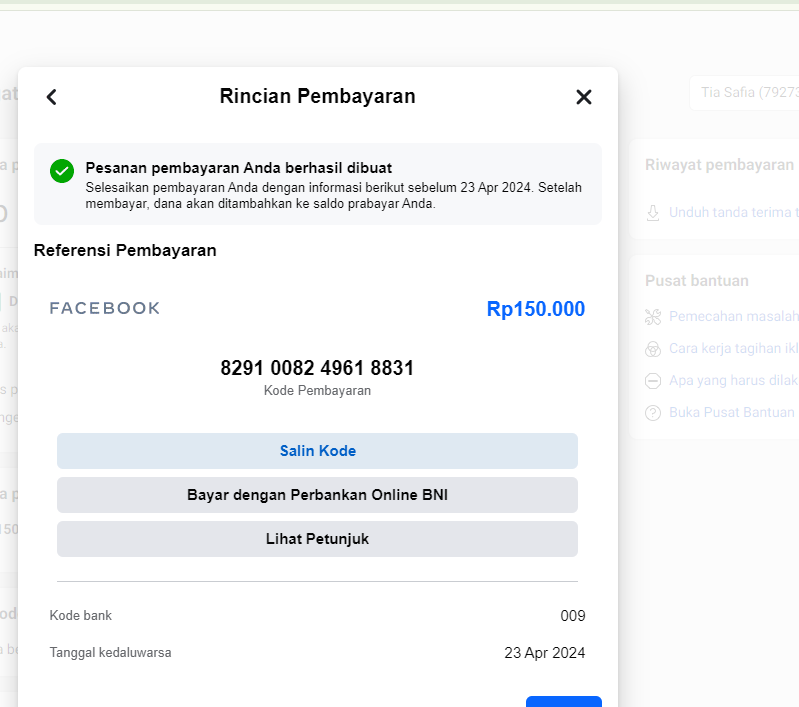Open Lihat Petunjuk instructions
This screenshot has width=799, height=707.
[x=317, y=539]
